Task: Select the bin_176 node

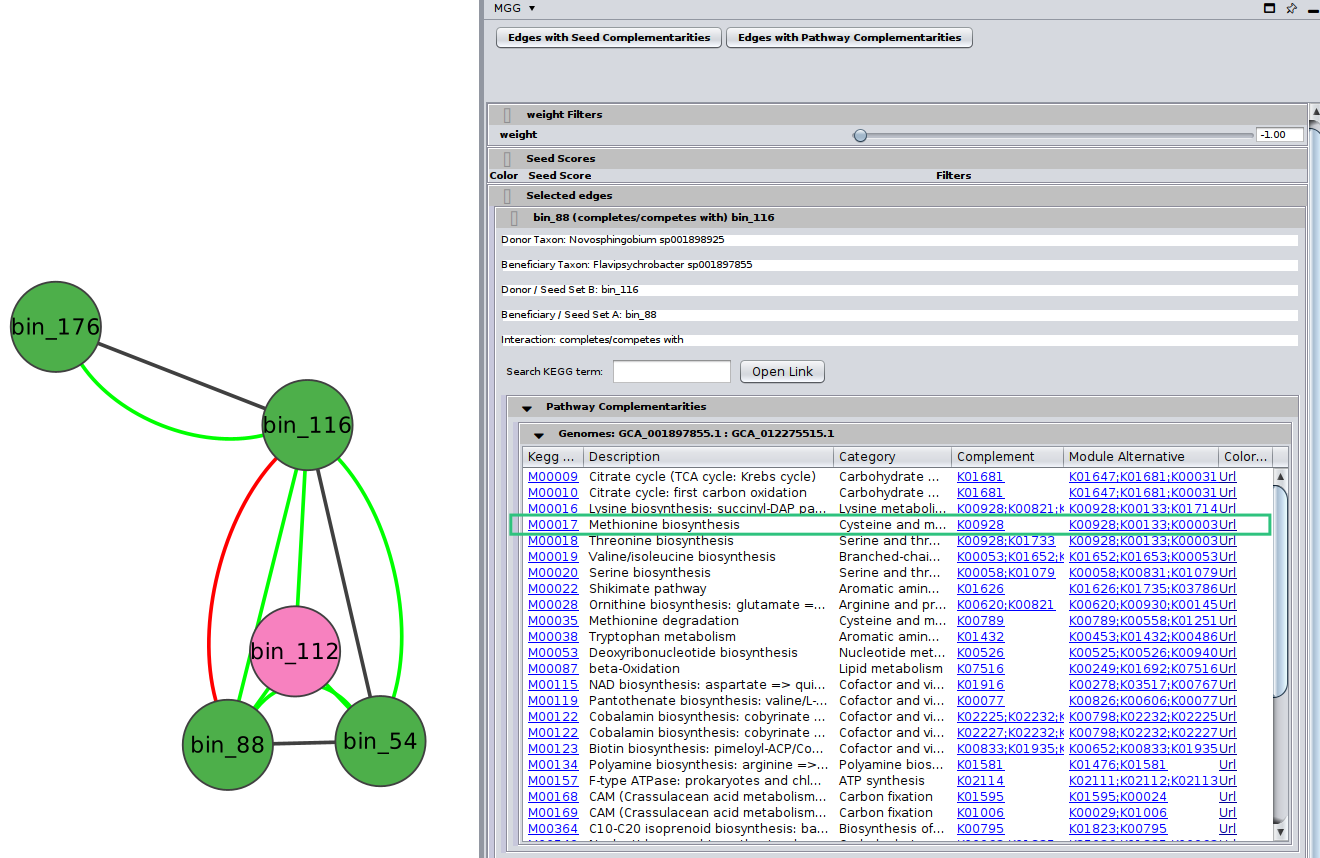Action: coord(56,327)
